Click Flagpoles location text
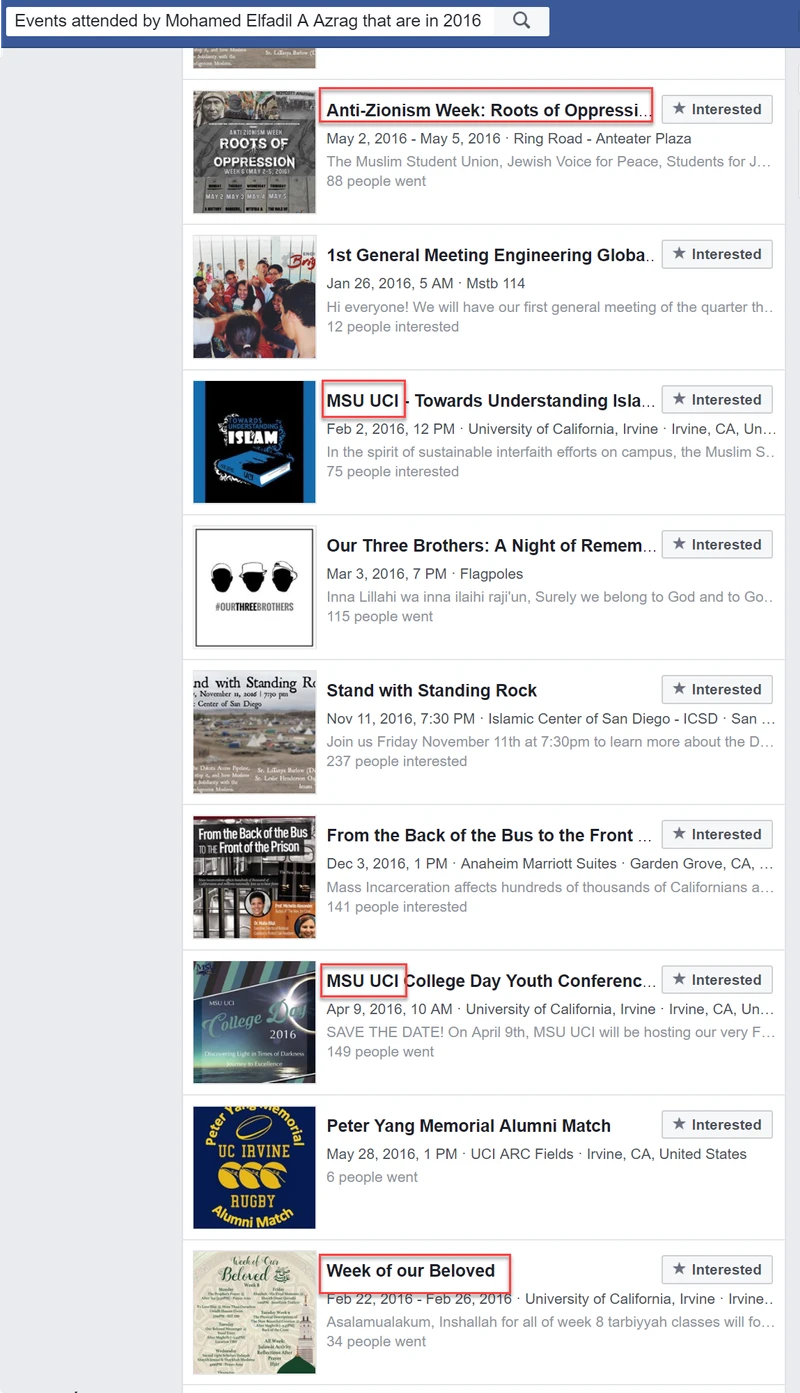This screenshot has width=800, height=1393. point(491,574)
